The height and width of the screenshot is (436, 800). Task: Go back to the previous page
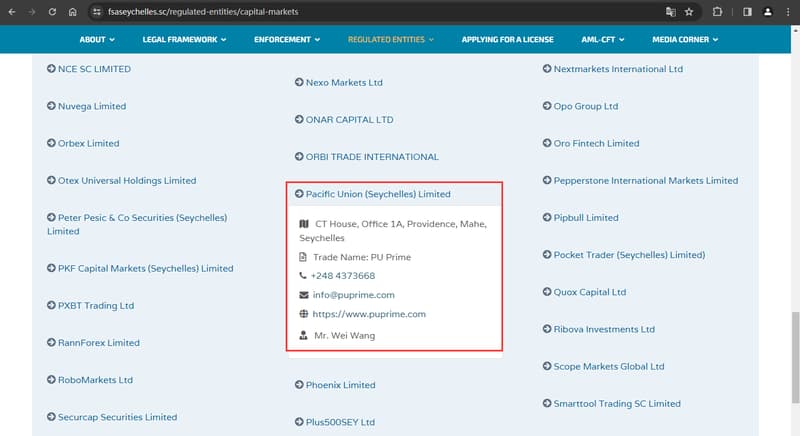click(x=12, y=12)
